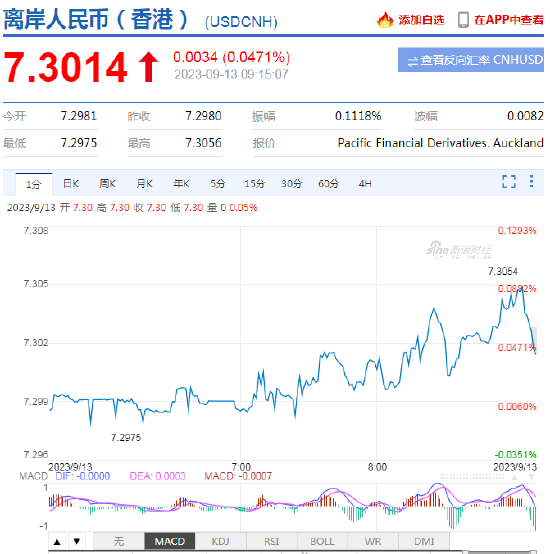Open the 月K monthly chart tab
Screen dimensions: 550x554
pyautogui.click(x=144, y=184)
